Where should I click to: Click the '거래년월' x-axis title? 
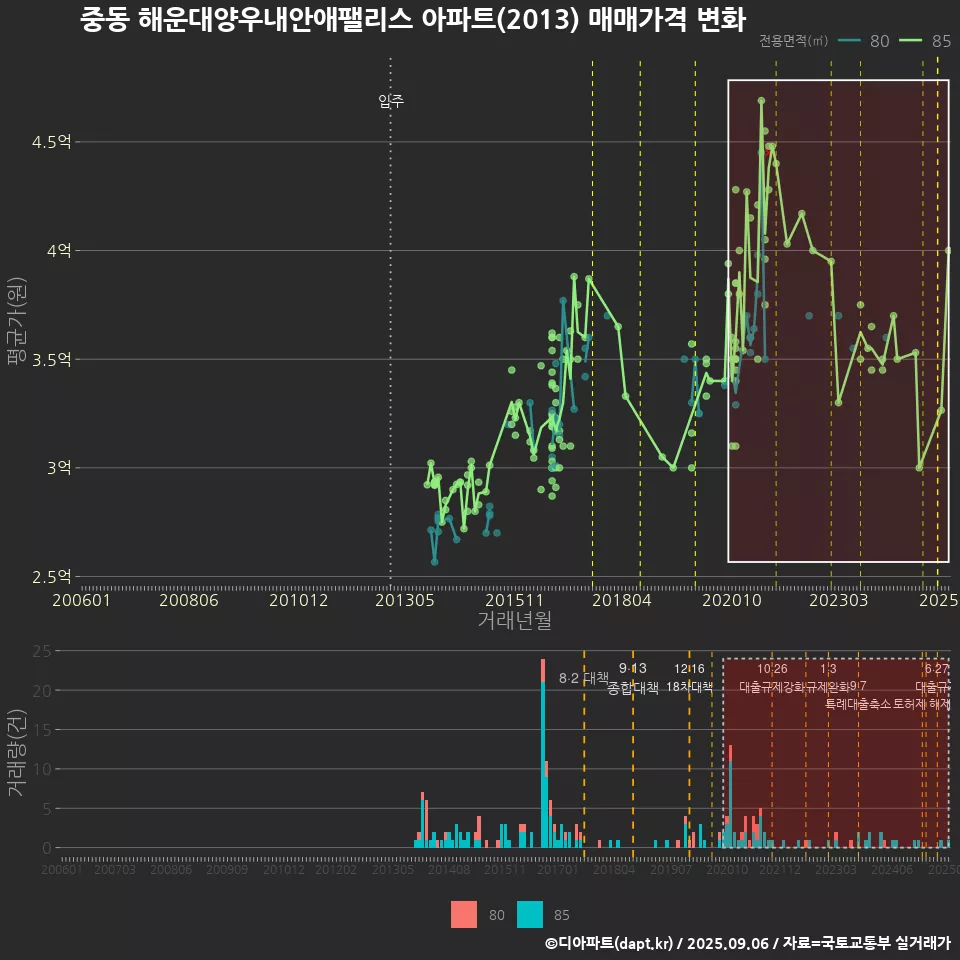[514, 620]
